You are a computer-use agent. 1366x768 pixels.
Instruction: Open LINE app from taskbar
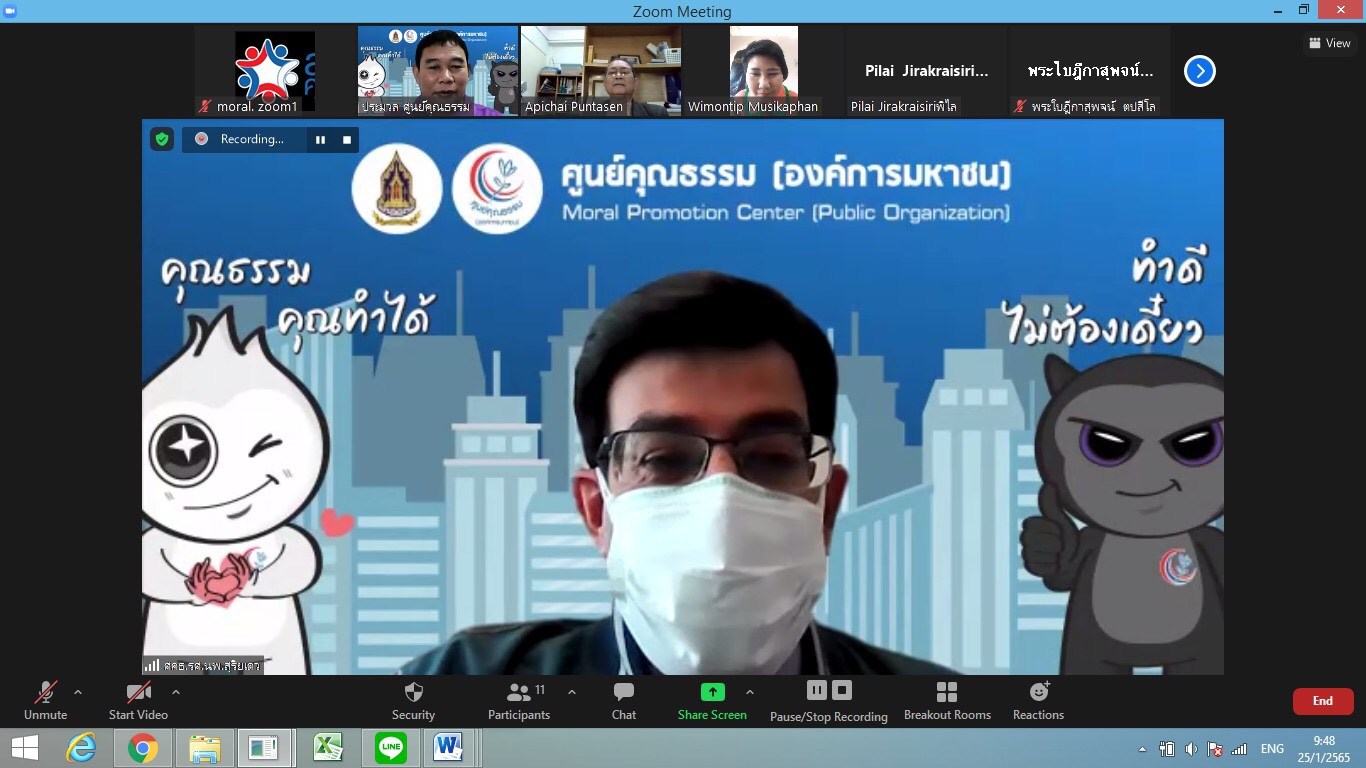[x=390, y=748]
